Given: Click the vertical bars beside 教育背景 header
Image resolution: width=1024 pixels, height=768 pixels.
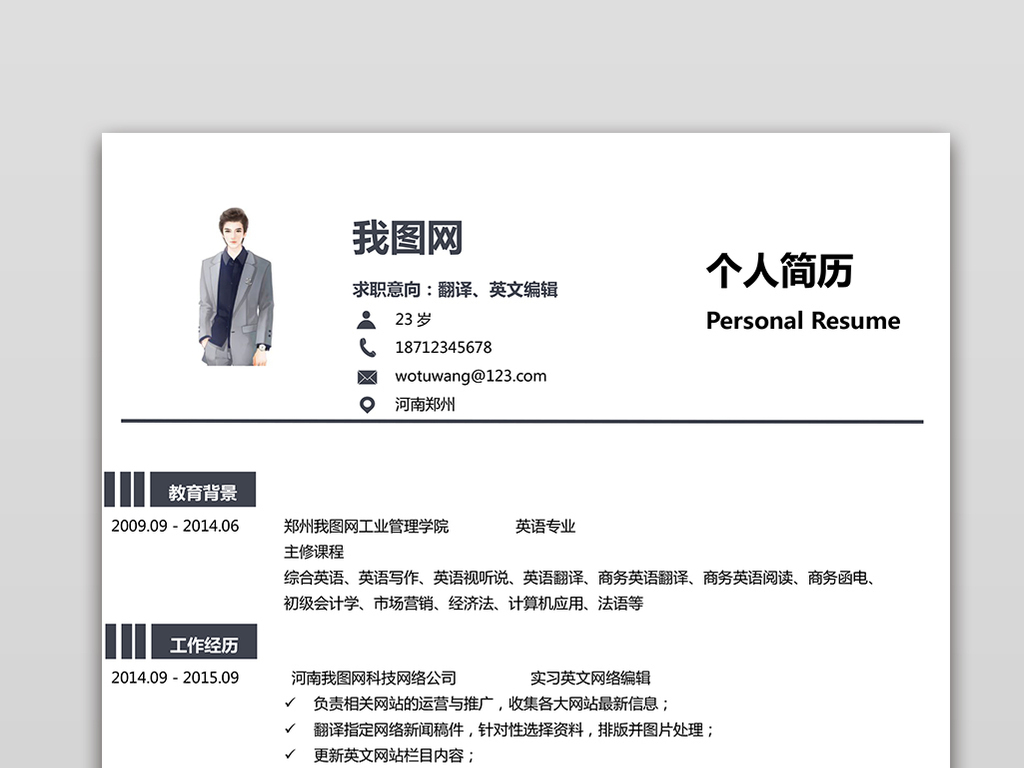Looking at the screenshot, I should [x=125, y=489].
